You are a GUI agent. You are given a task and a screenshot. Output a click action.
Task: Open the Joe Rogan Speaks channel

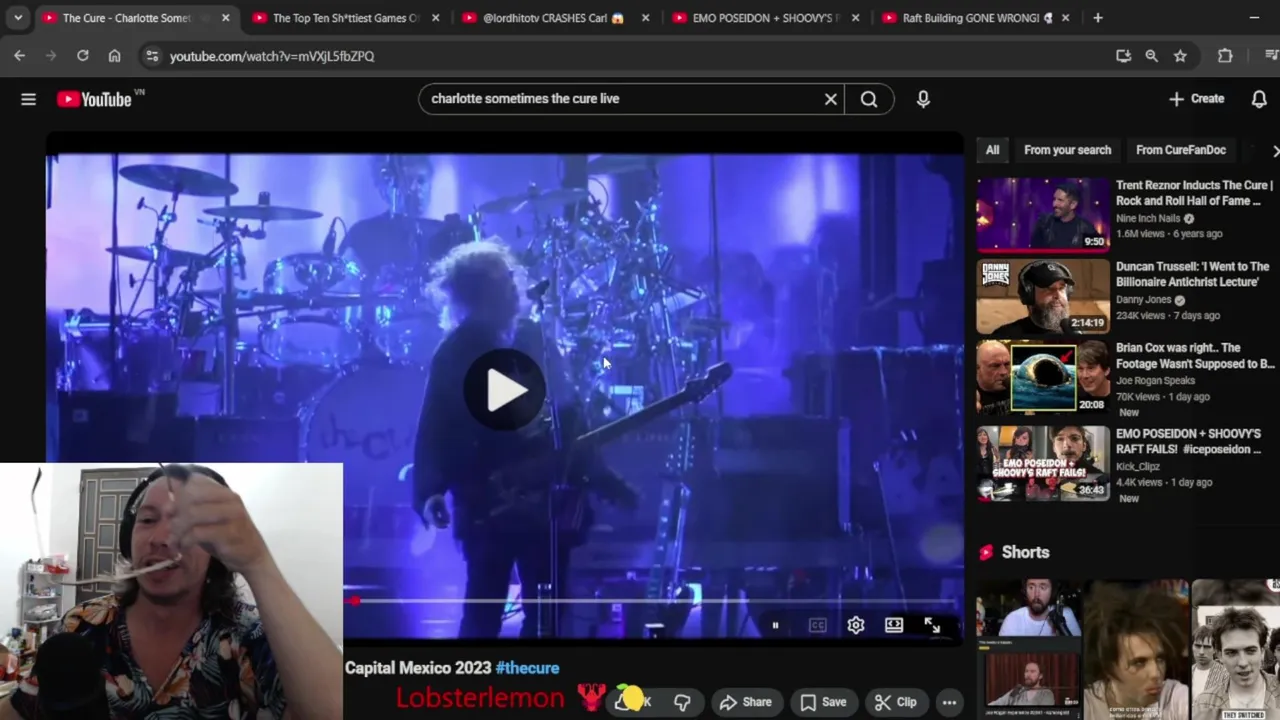[1155, 381]
